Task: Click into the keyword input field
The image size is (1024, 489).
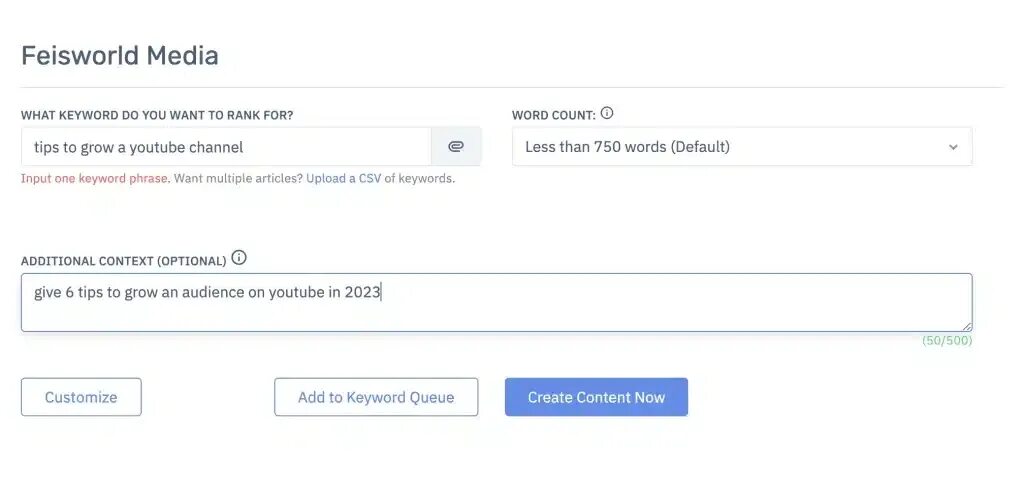Action: pos(225,147)
